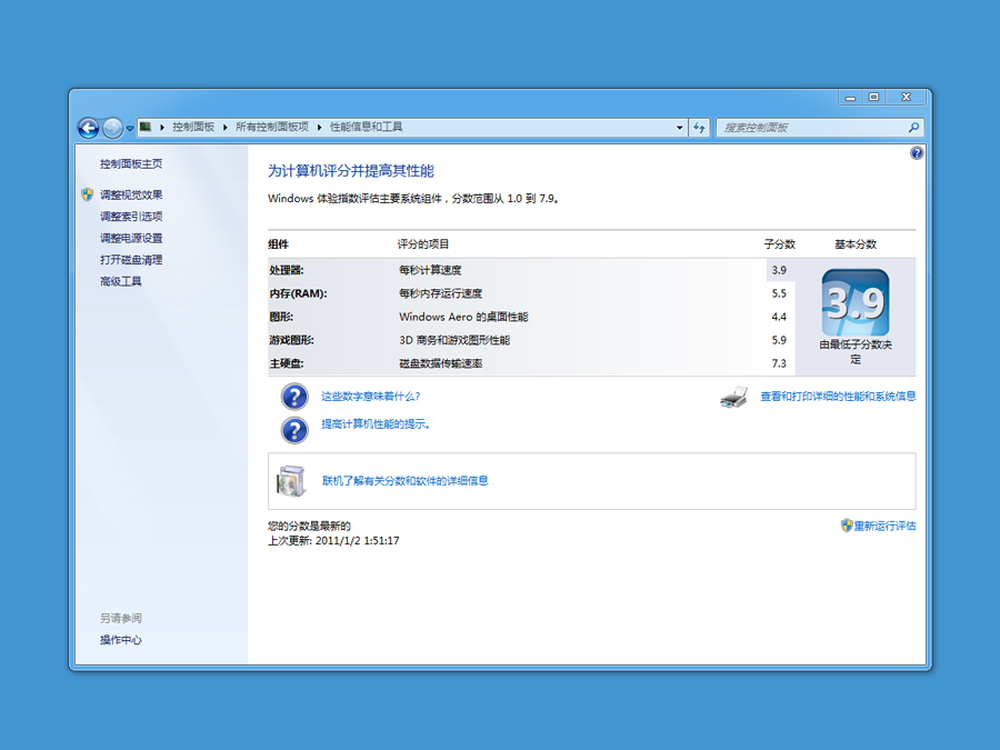Open 联机了解有关分数和软件的详细信息 link
The image size is (1000, 750).
pos(406,481)
